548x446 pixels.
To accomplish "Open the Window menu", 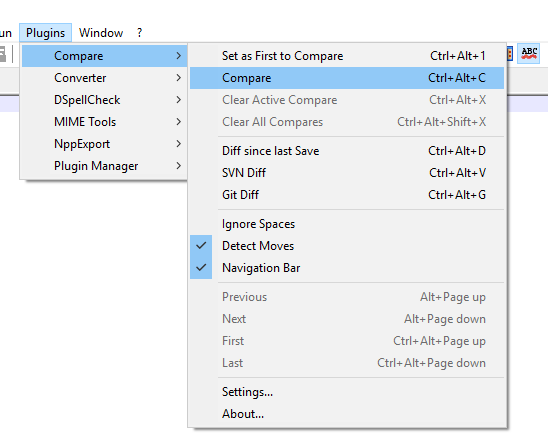I will 101,33.
